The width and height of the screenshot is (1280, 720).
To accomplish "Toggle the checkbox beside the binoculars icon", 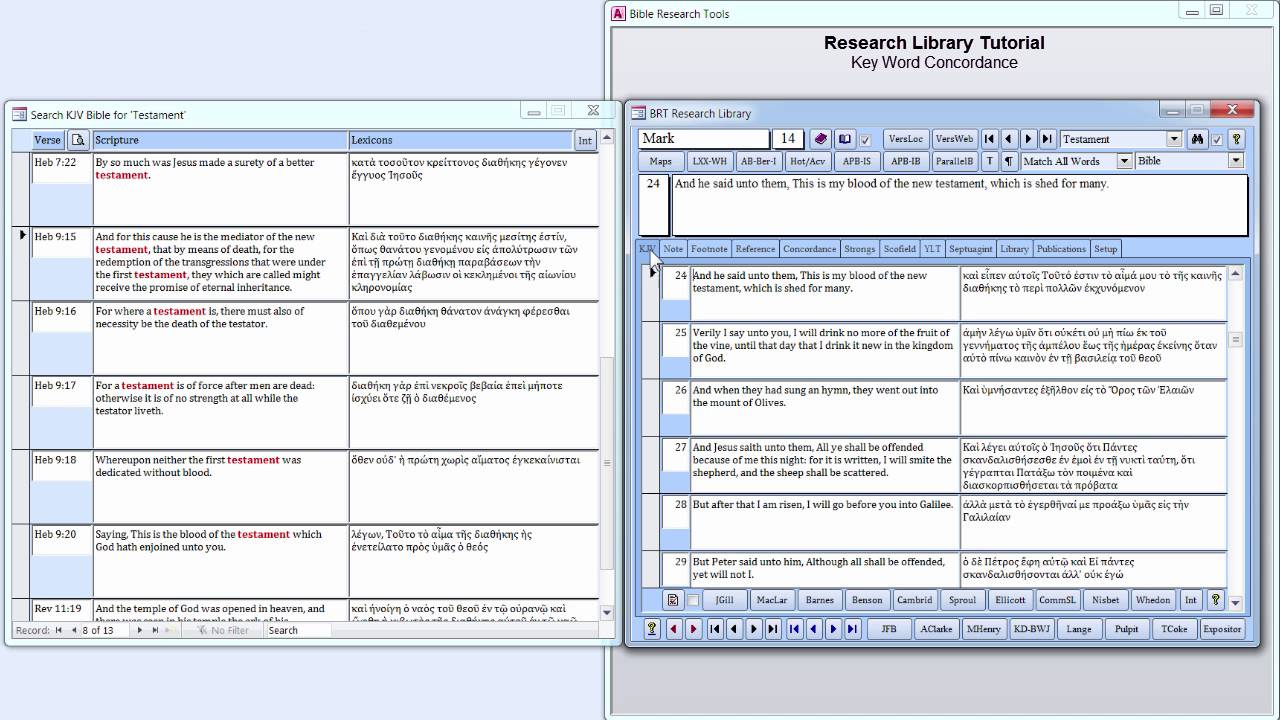I will pyautogui.click(x=1217, y=140).
